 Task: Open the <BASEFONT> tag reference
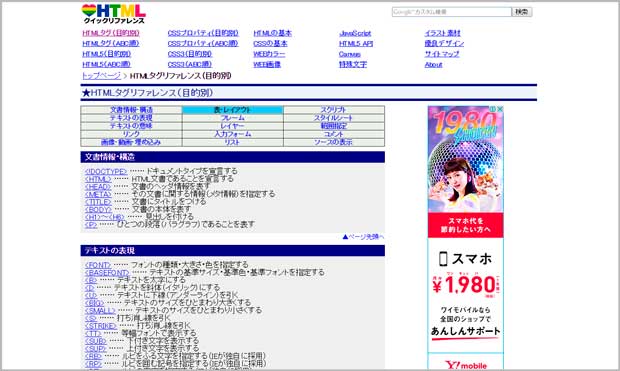(x=107, y=273)
